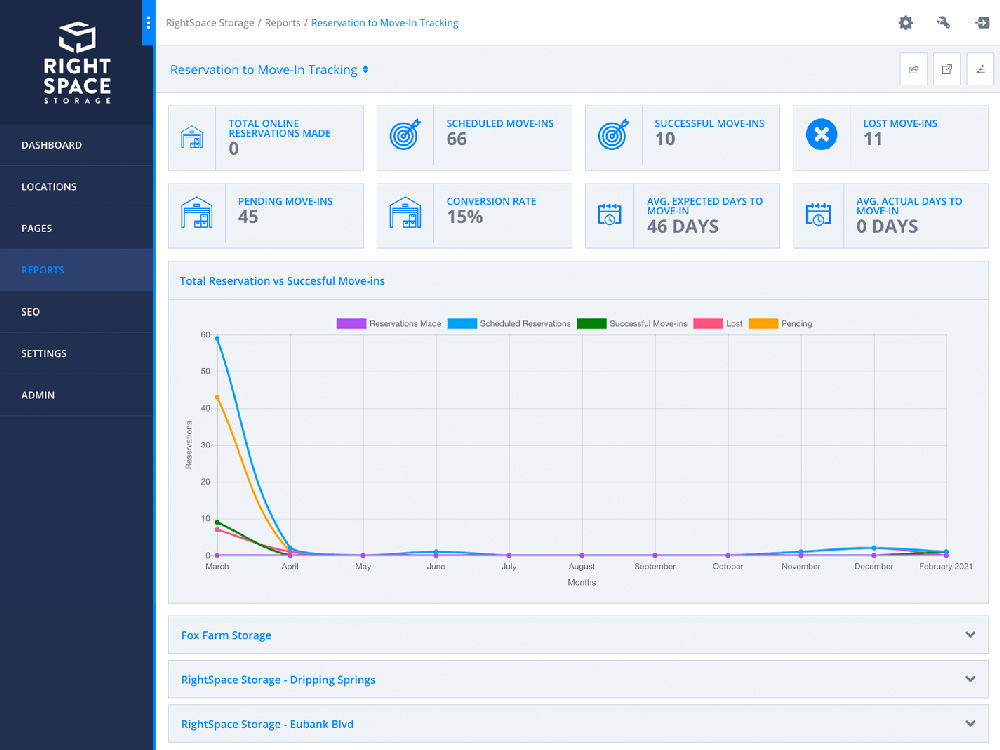
Task: Click the Fox Farm Storage title
Action: click(x=226, y=635)
